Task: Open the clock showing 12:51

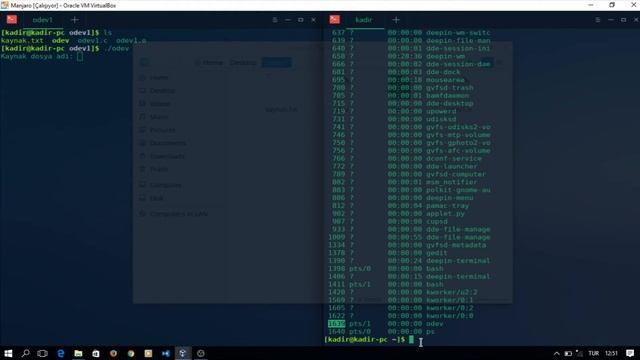Action: click(x=611, y=353)
